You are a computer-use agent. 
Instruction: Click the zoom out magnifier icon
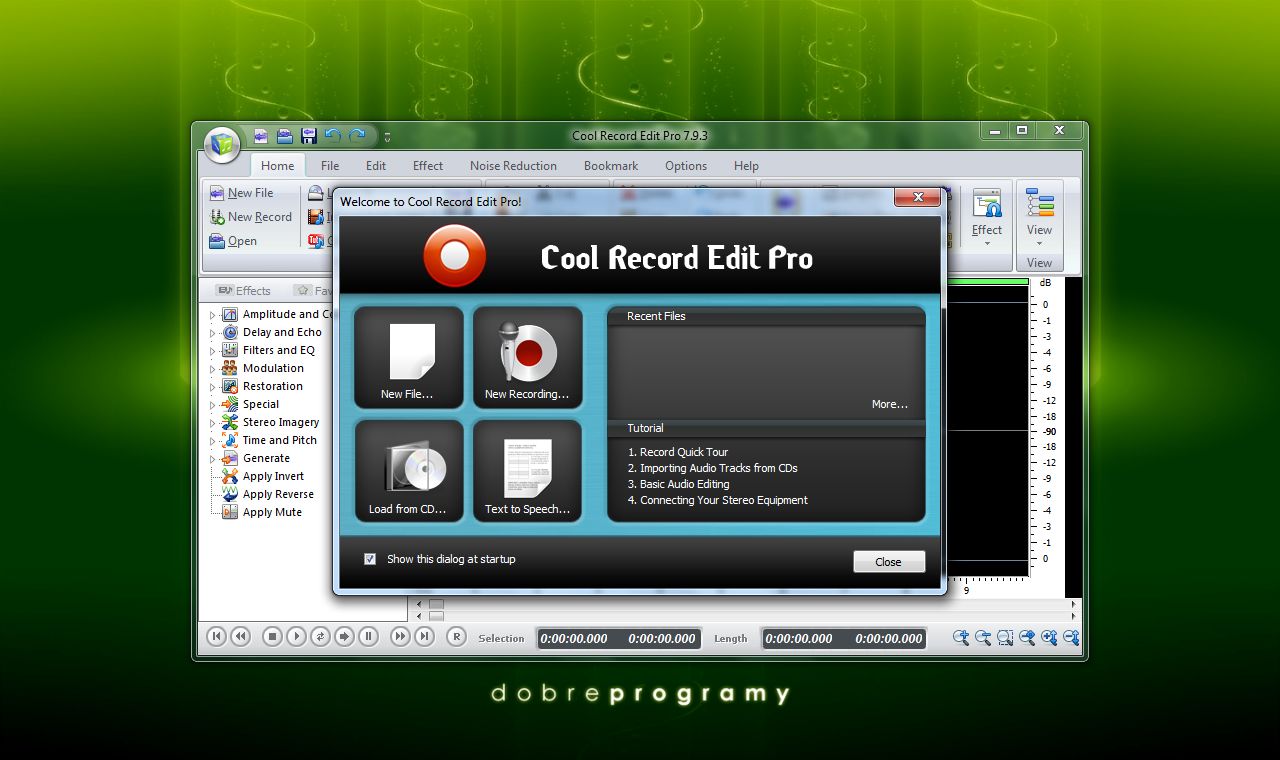pyautogui.click(x=983, y=637)
